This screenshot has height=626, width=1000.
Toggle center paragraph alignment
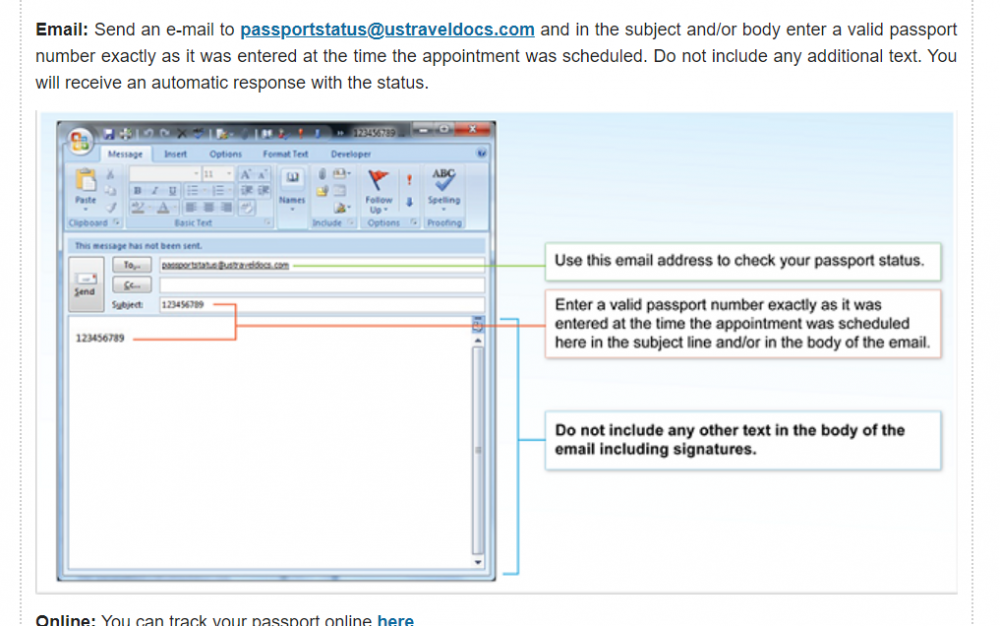point(209,207)
